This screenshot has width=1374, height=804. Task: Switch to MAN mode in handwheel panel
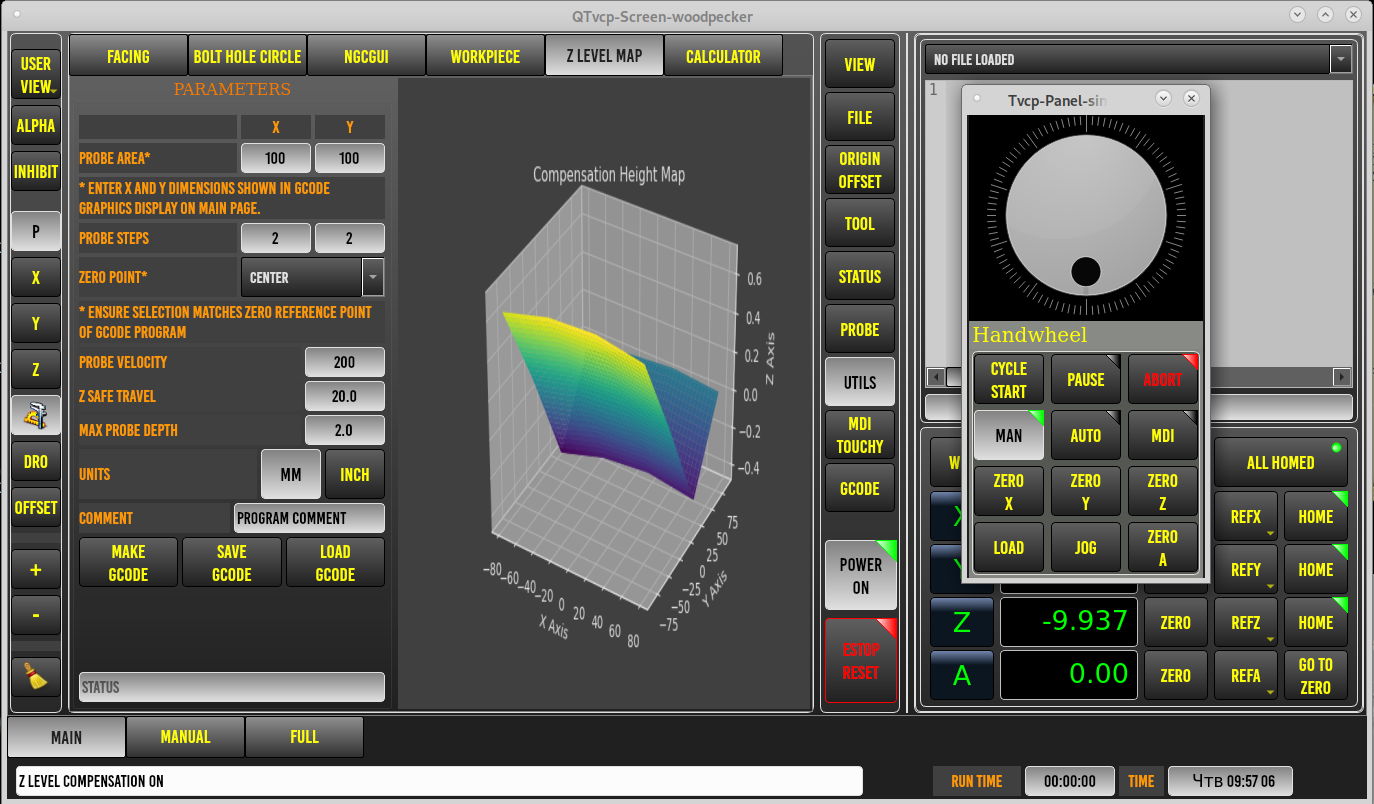coord(1009,435)
